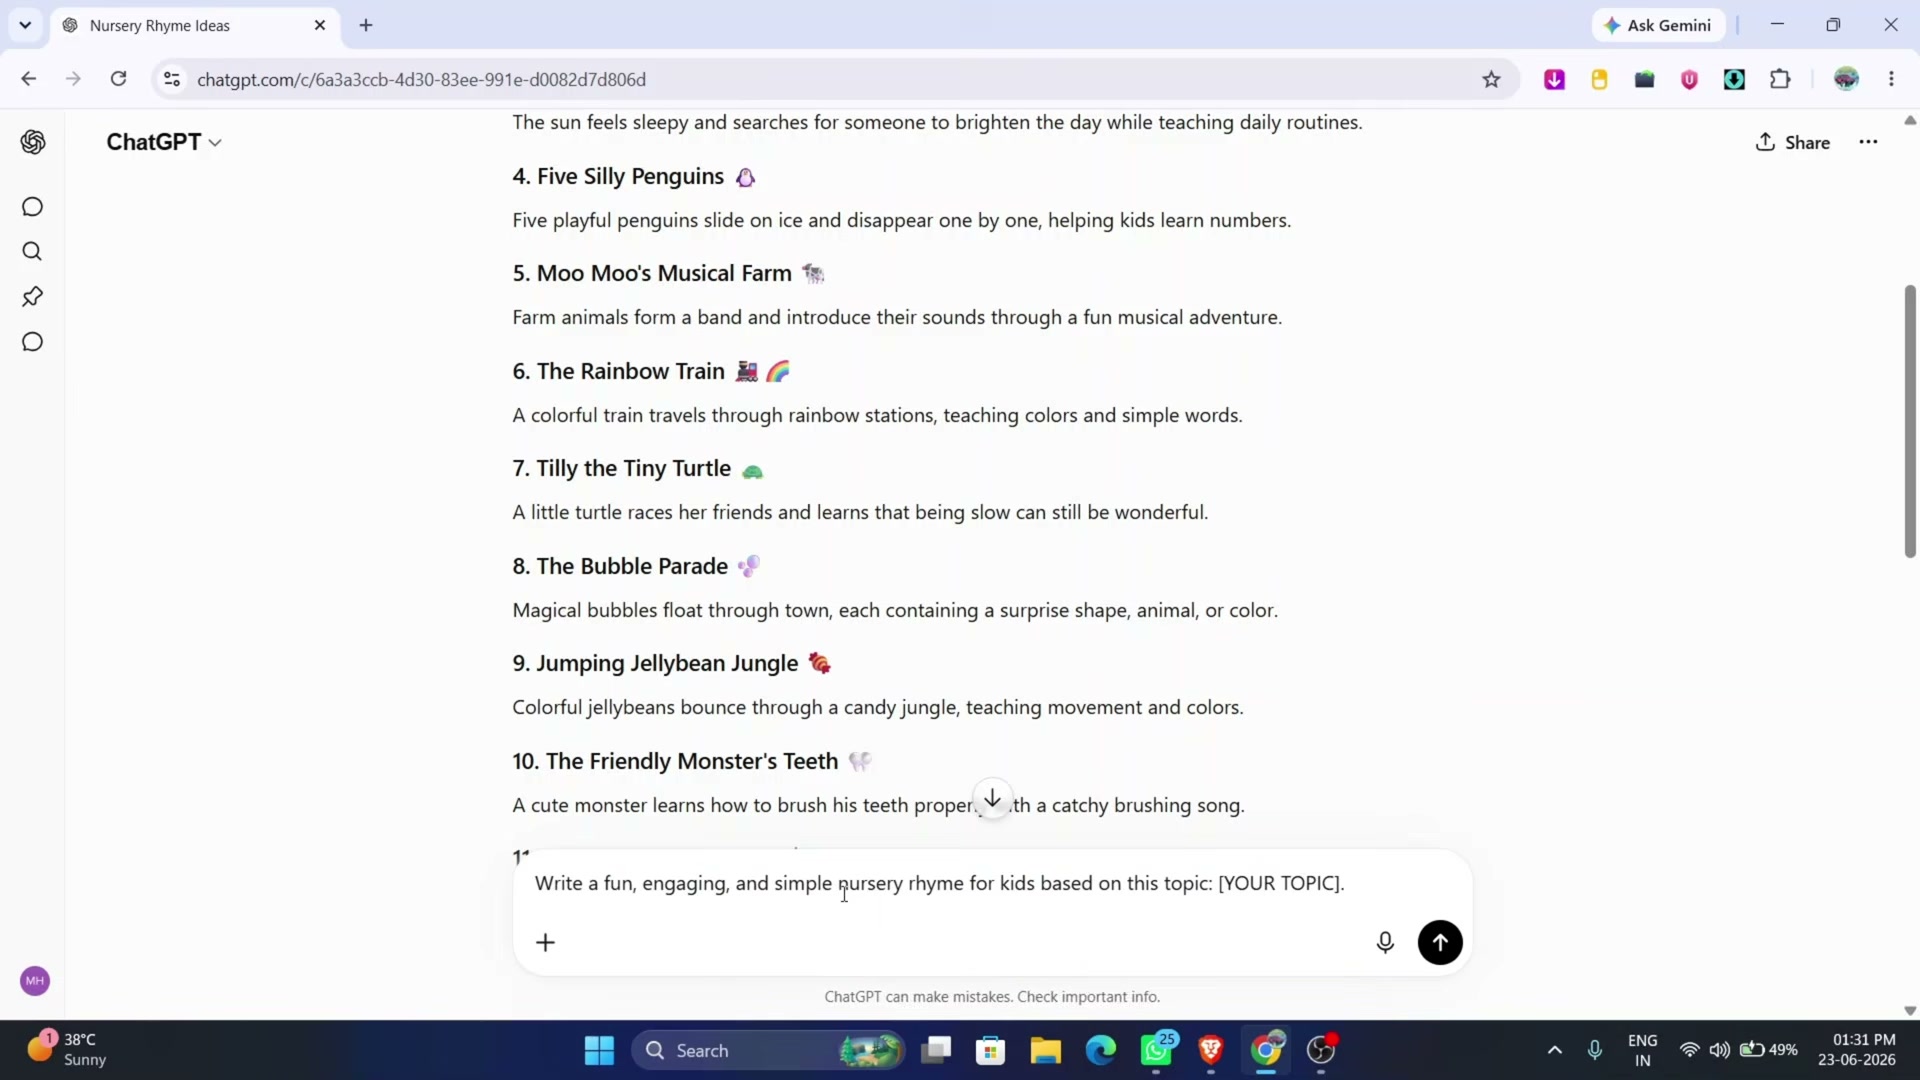
Task: Open a new browser tab
Action: (x=366, y=25)
